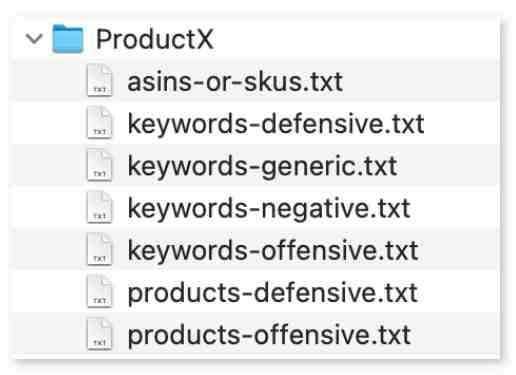Select the keywords-generic.txt file name

(262, 167)
